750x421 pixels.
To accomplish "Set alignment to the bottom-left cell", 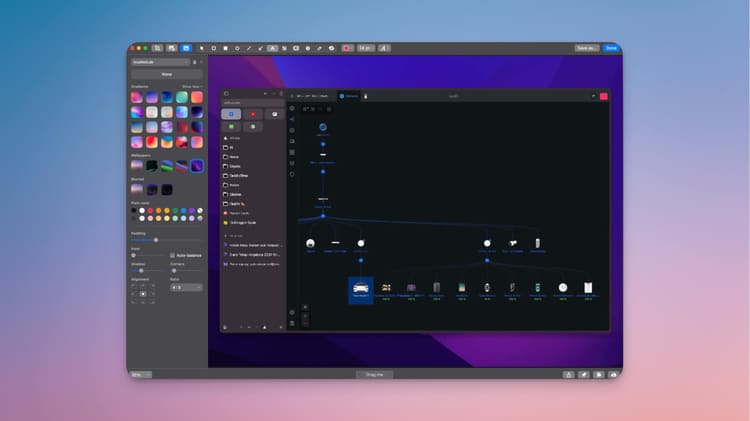I will (x=133, y=302).
